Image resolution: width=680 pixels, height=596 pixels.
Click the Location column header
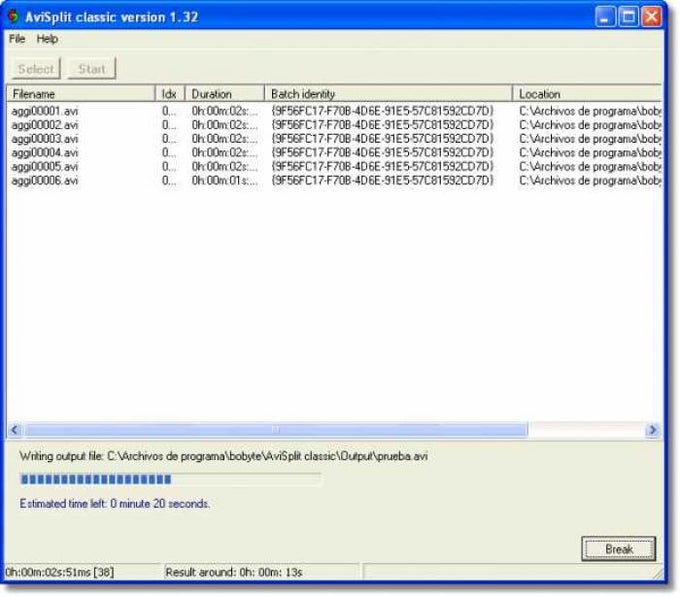click(587, 94)
